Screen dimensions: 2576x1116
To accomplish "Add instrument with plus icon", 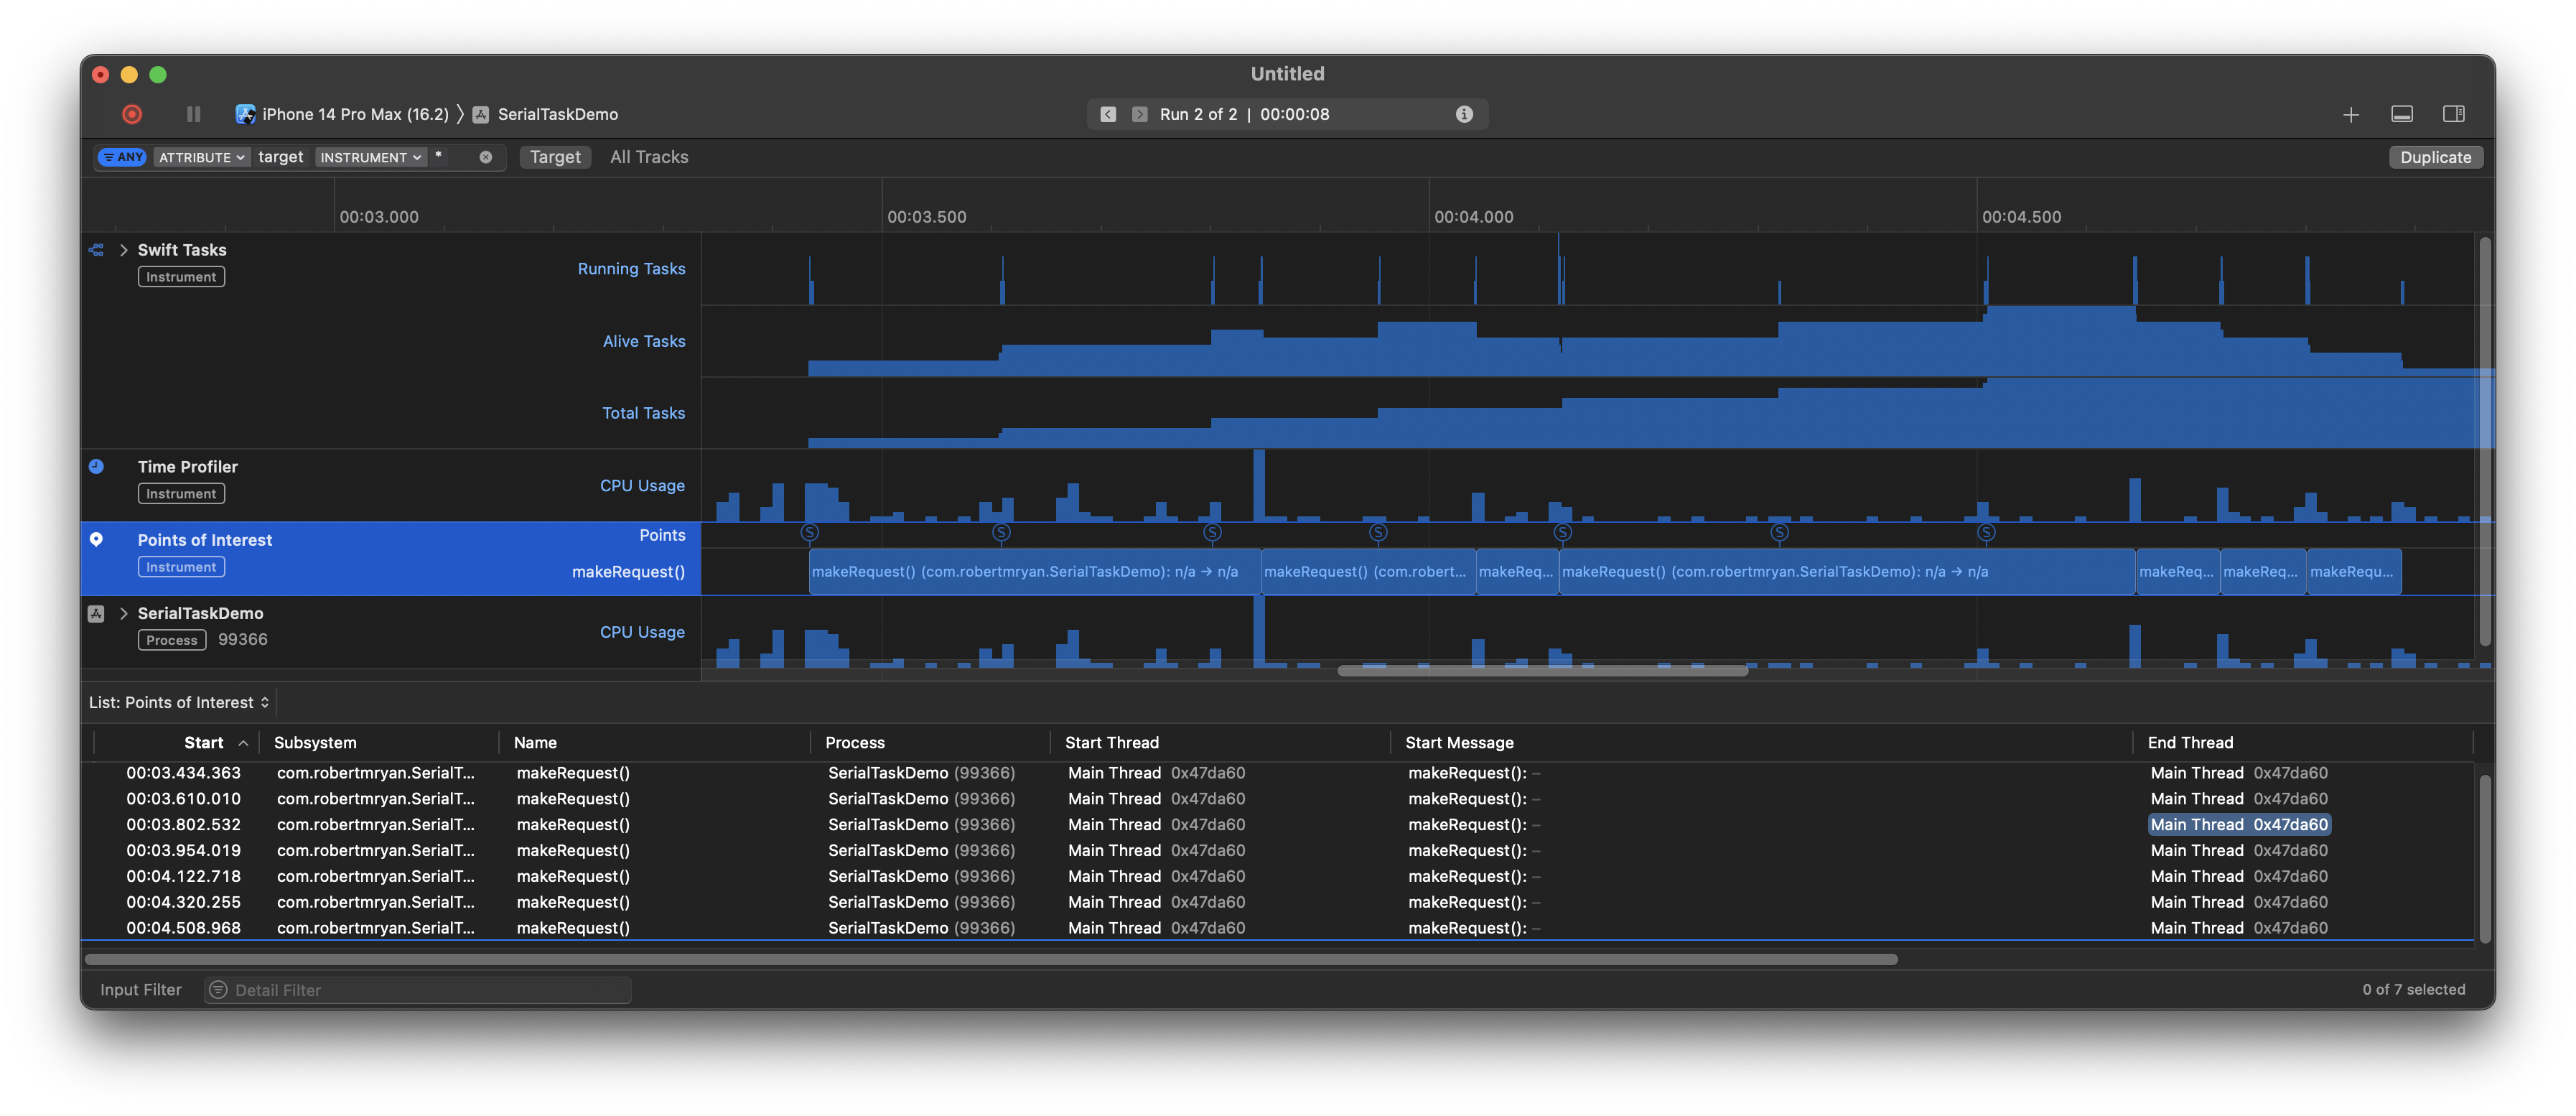I will pos(2351,115).
